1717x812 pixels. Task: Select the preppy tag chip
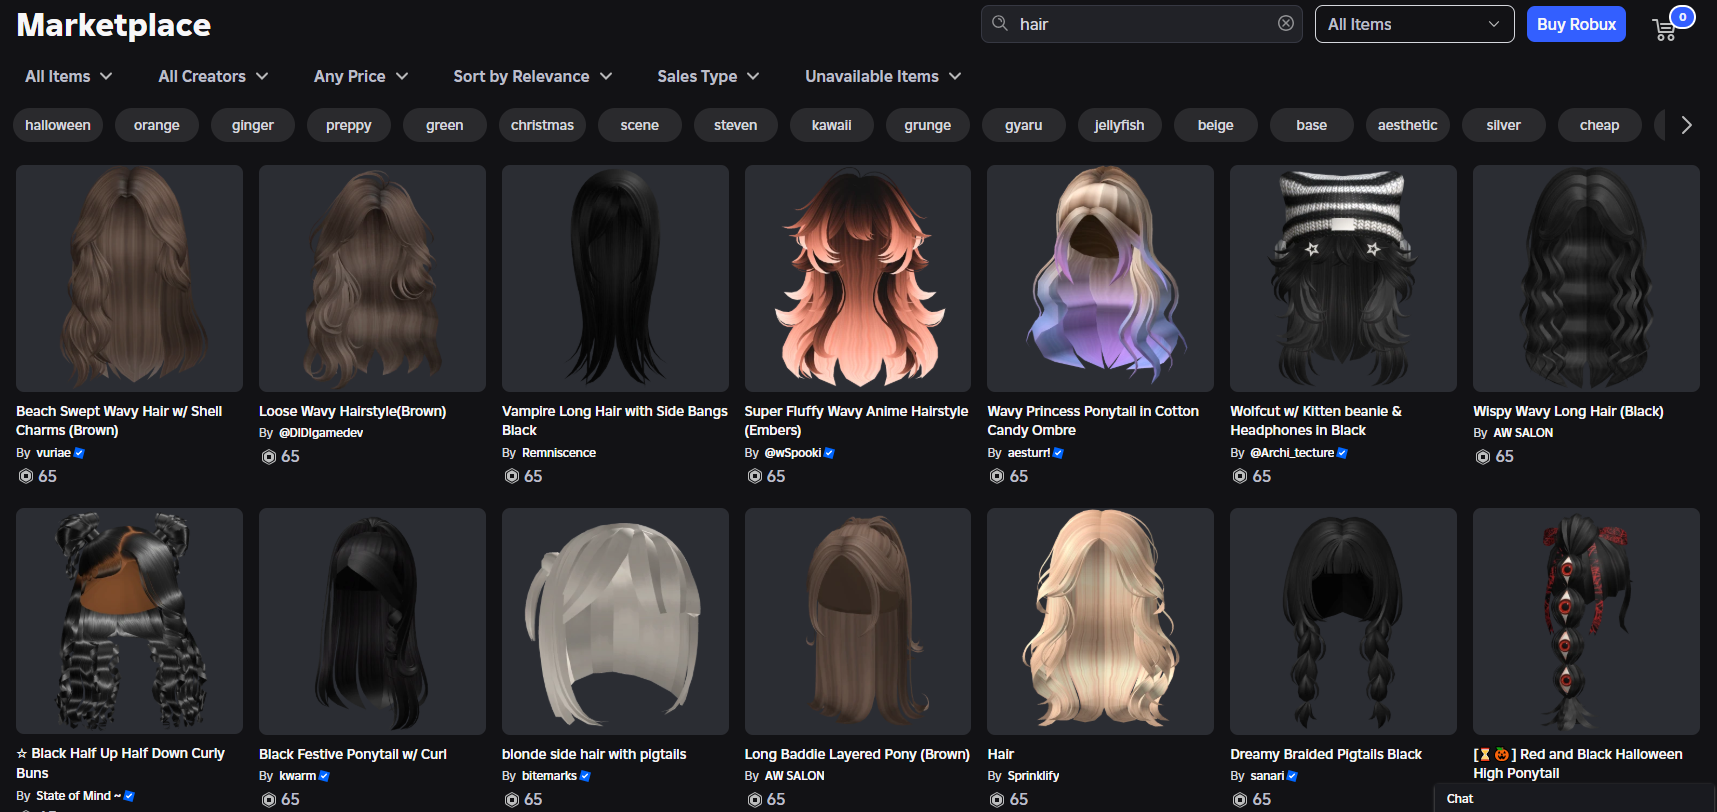click(349, 125)
